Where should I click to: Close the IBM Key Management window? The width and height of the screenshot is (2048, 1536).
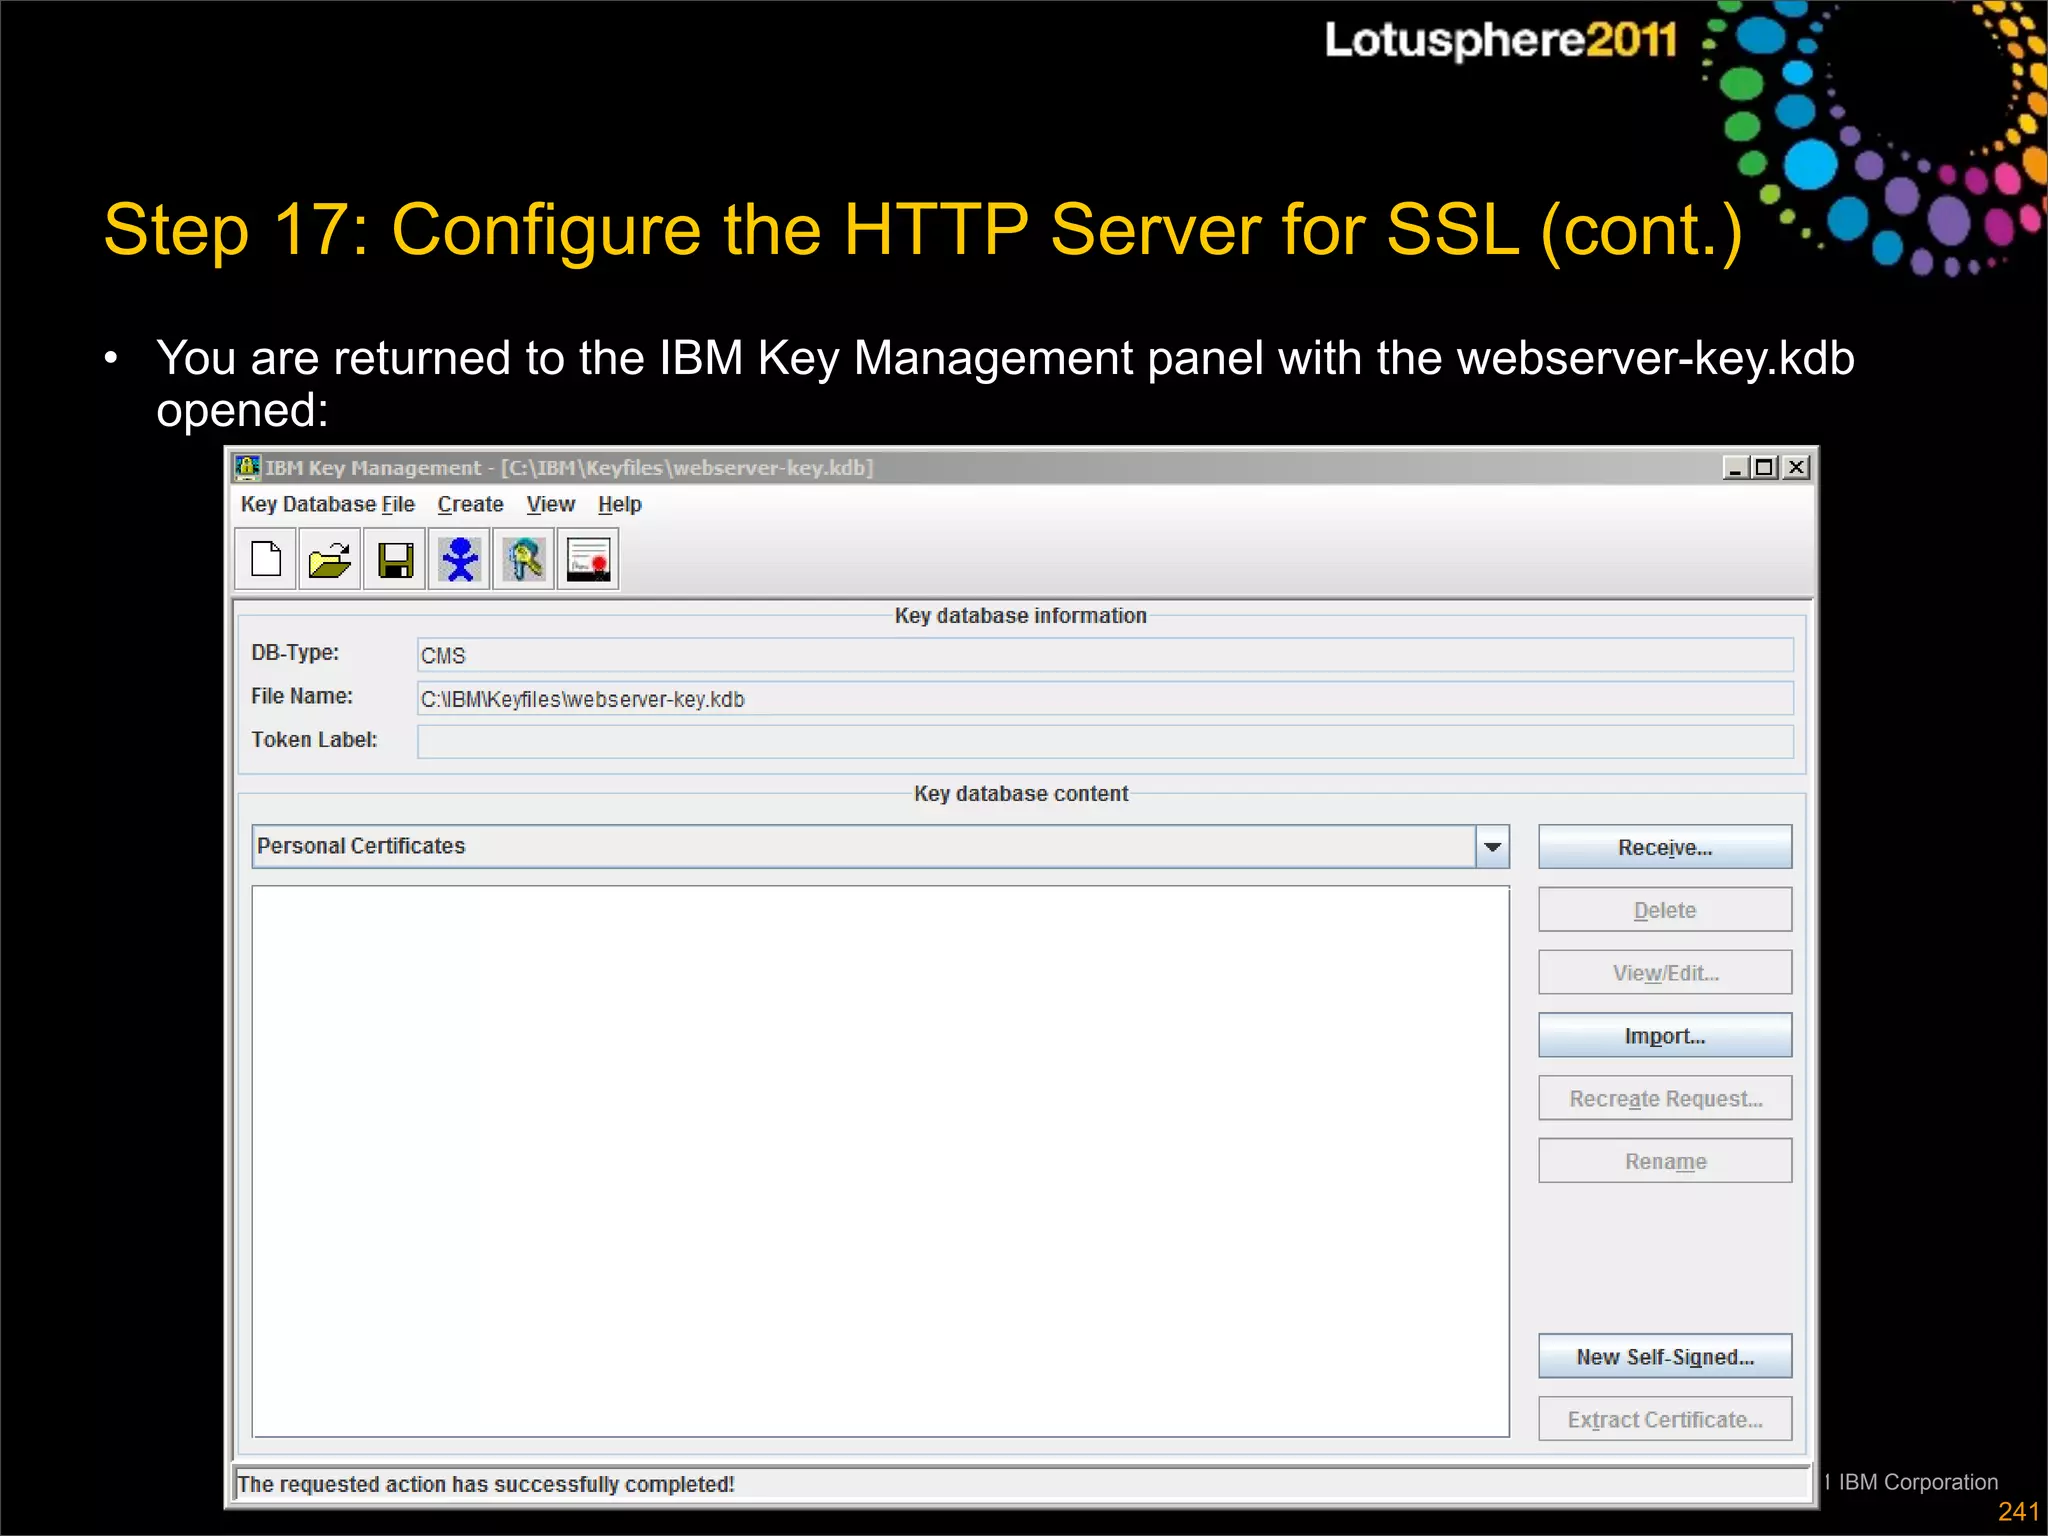pyautogui.click(x=1796, y=467)
